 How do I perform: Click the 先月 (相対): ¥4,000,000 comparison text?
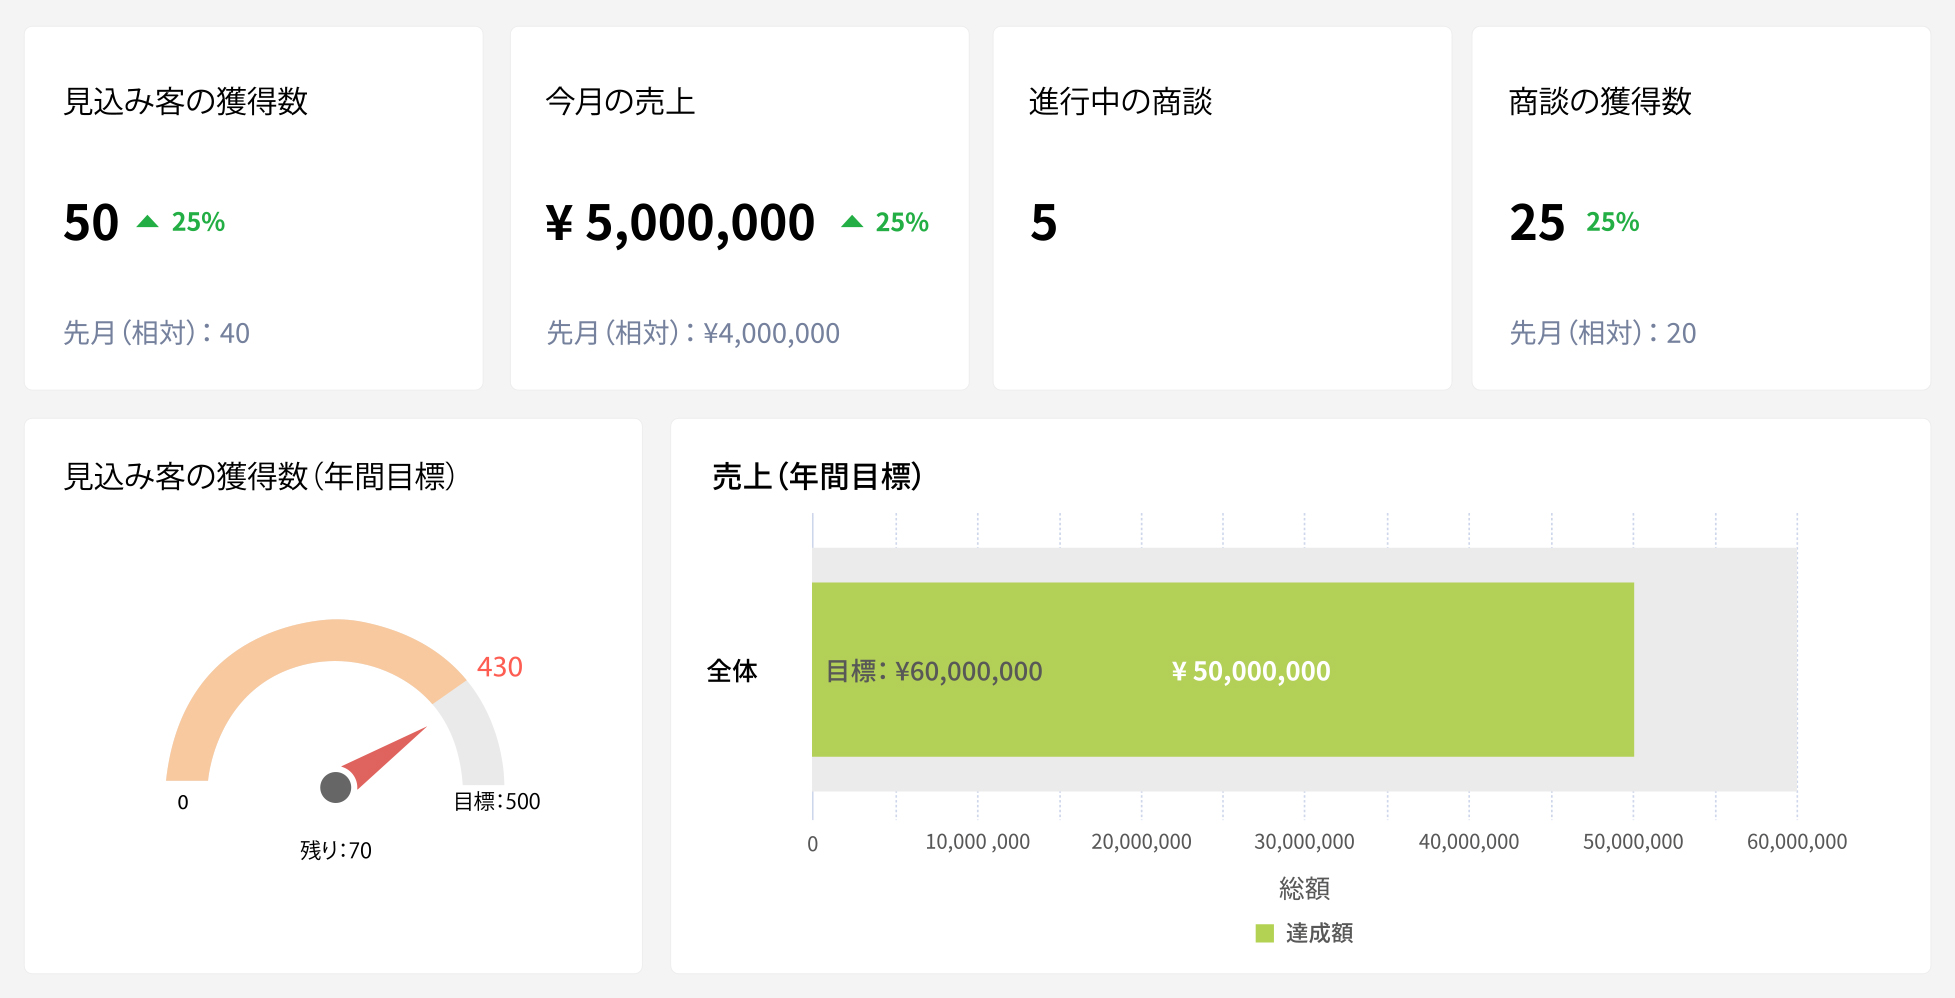point(693,333)
